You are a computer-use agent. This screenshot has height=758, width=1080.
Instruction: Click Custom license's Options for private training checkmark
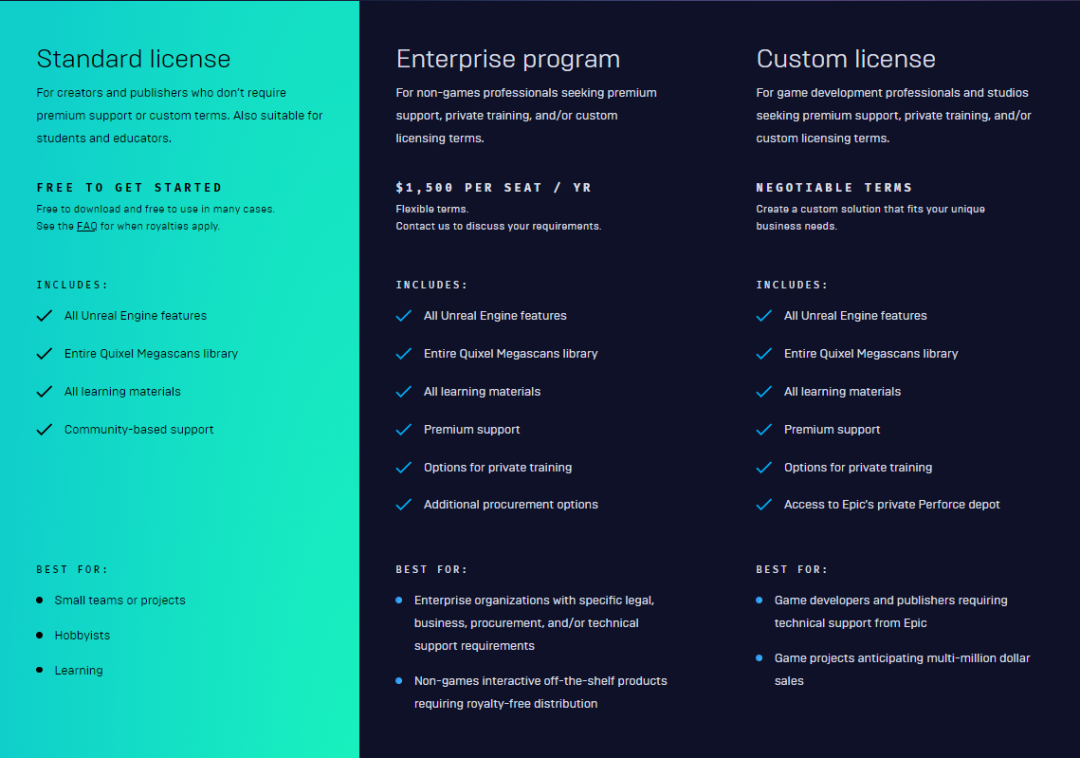pyautogui.click(x=764, y=468)
